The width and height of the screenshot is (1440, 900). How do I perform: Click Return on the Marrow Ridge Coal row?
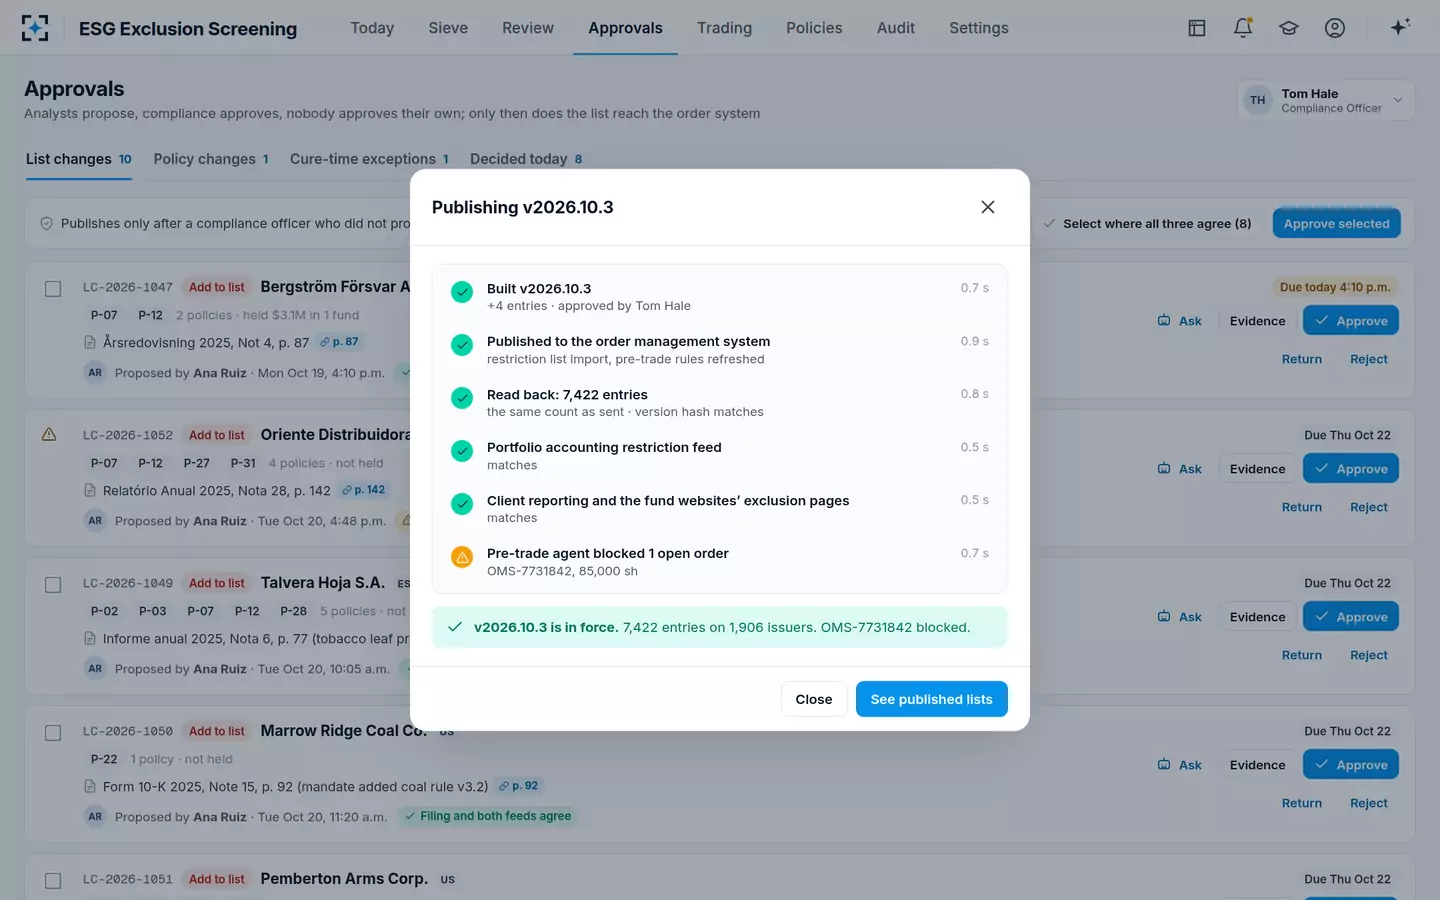pos(1302,803)
